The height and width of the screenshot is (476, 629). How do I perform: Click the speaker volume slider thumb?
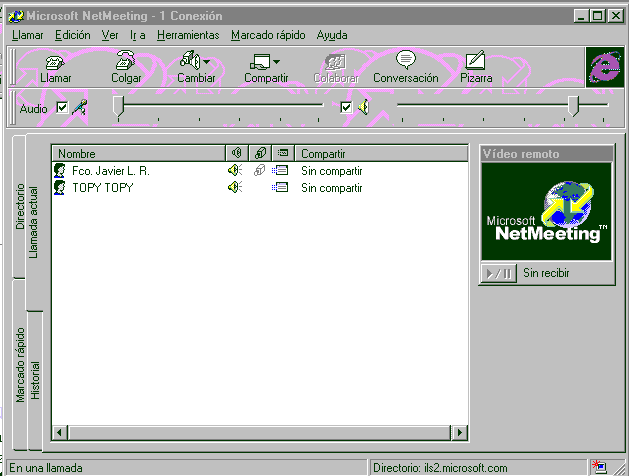[574, 106]
